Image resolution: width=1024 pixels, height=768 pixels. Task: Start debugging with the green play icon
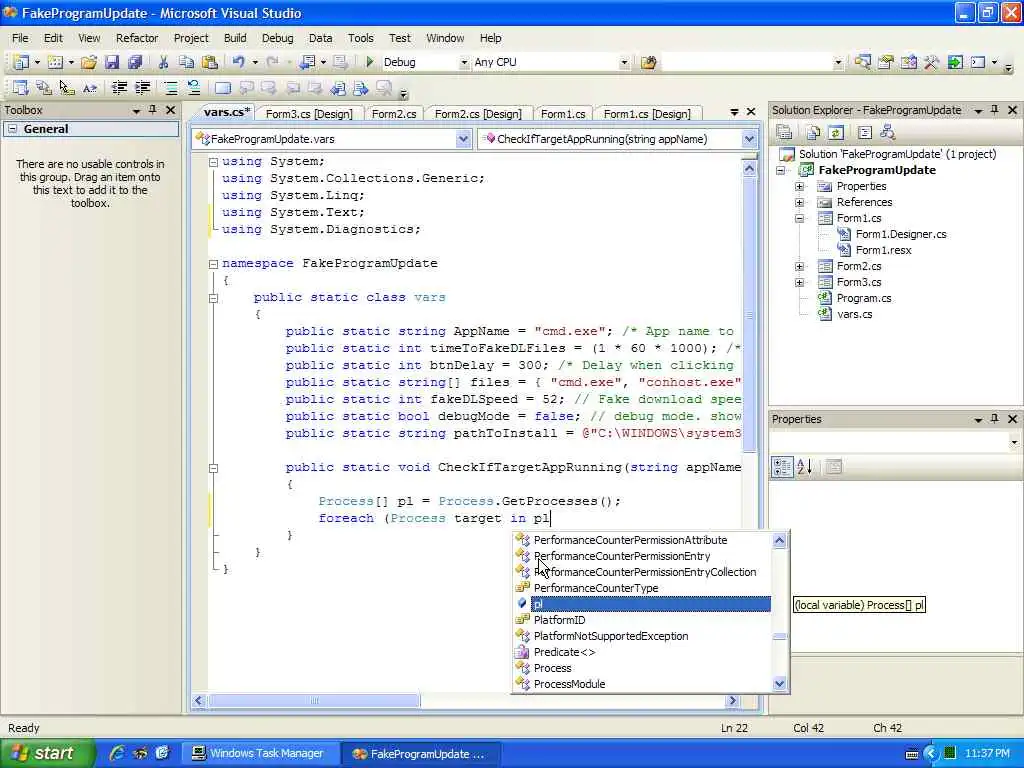pyautogui.click(x=370, y=62)
